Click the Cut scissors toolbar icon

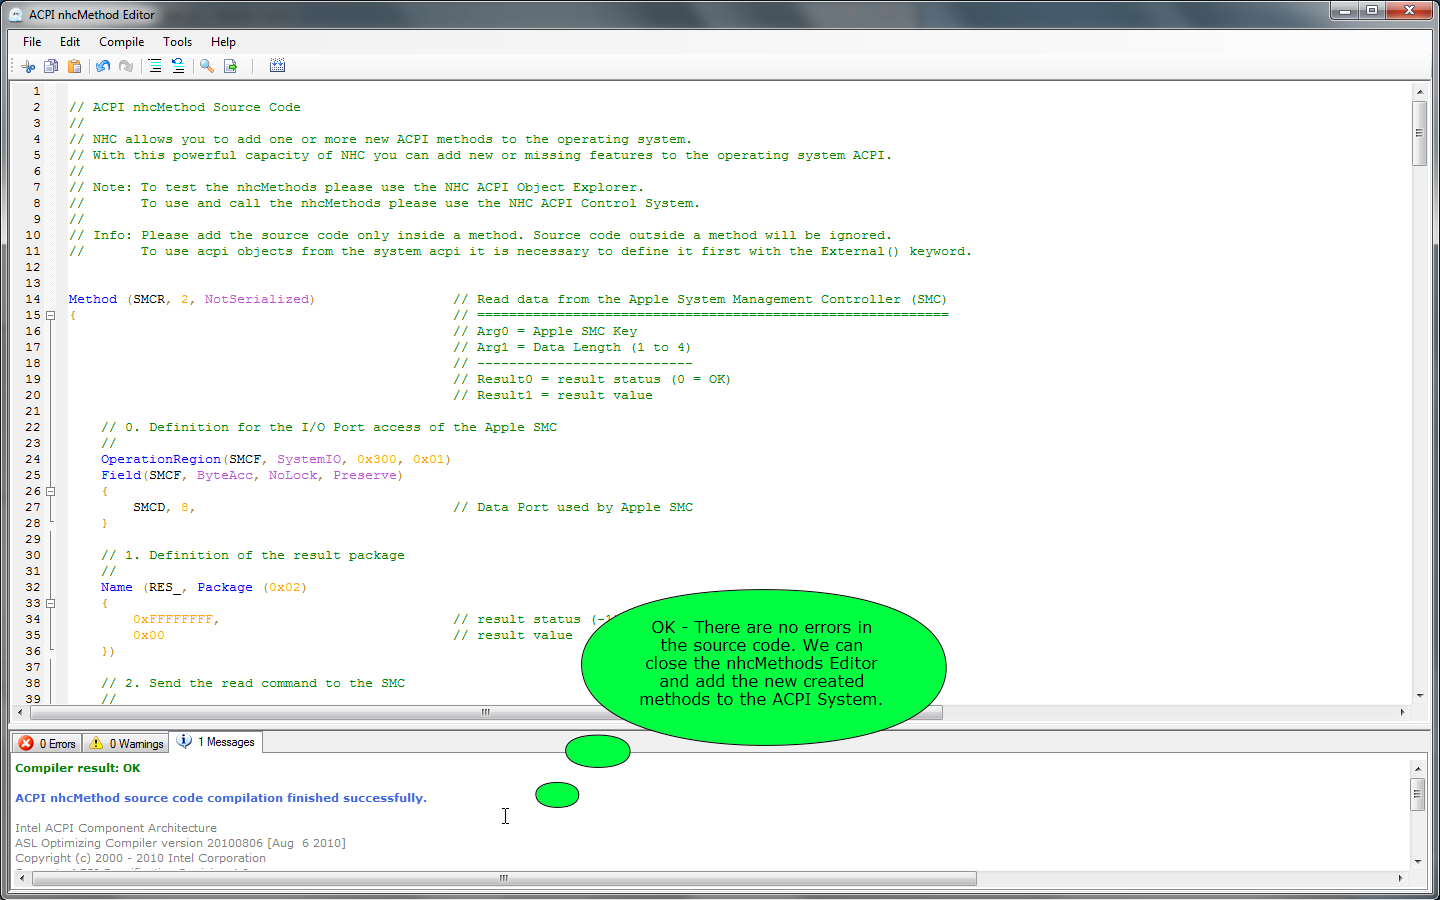tap(28, 66)
